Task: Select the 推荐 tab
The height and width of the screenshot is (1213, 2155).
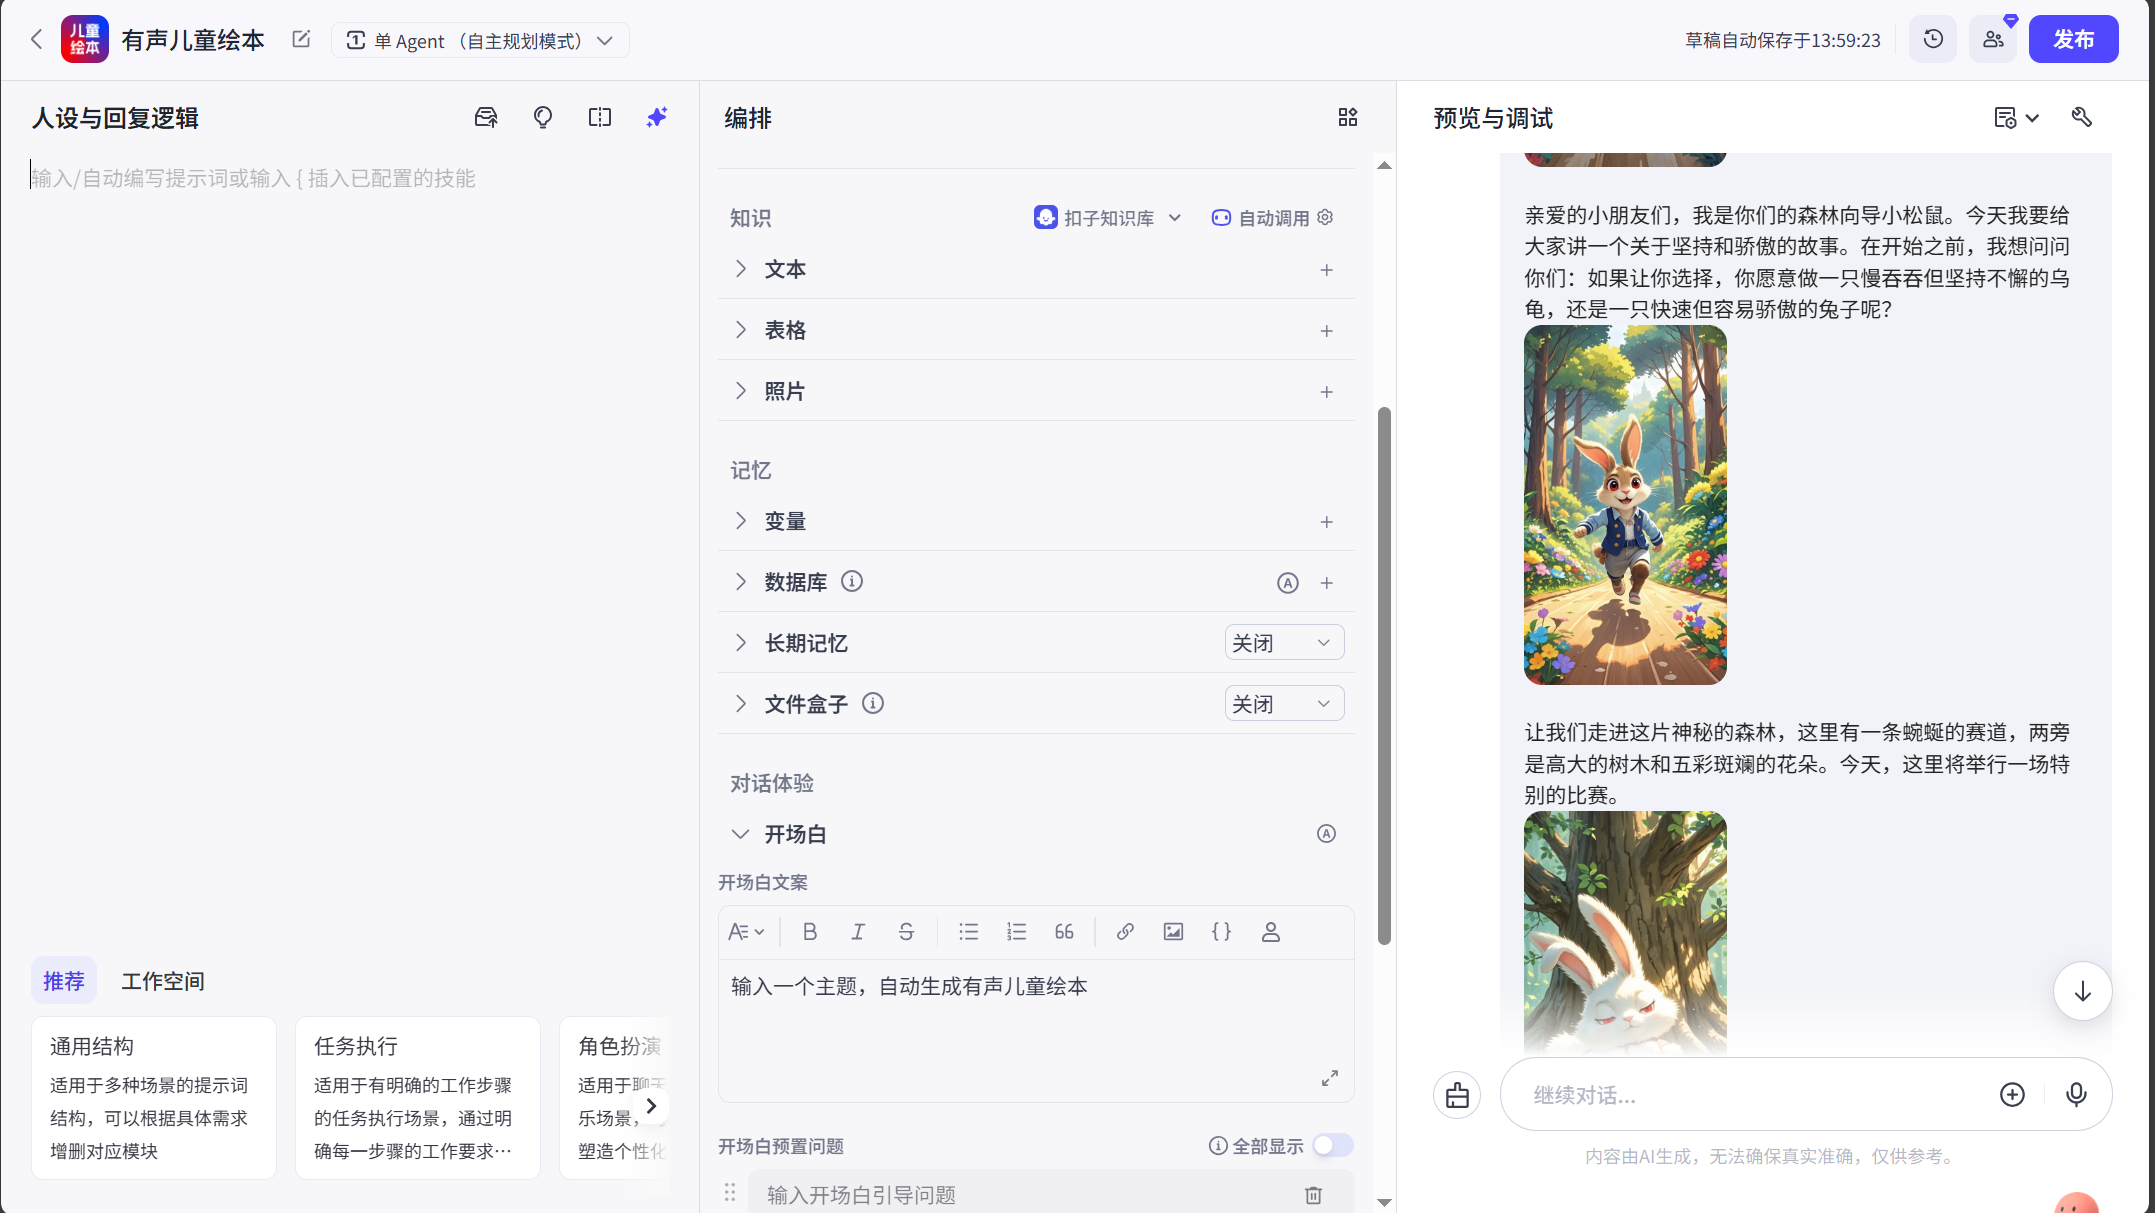Action: [63, 980]
